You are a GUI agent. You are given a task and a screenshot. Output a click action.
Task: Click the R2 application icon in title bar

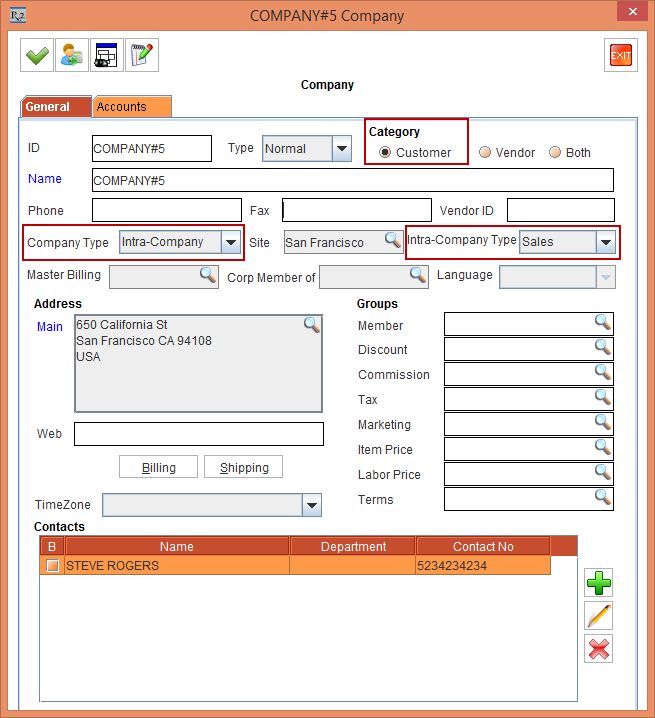[x=18, y=16]
